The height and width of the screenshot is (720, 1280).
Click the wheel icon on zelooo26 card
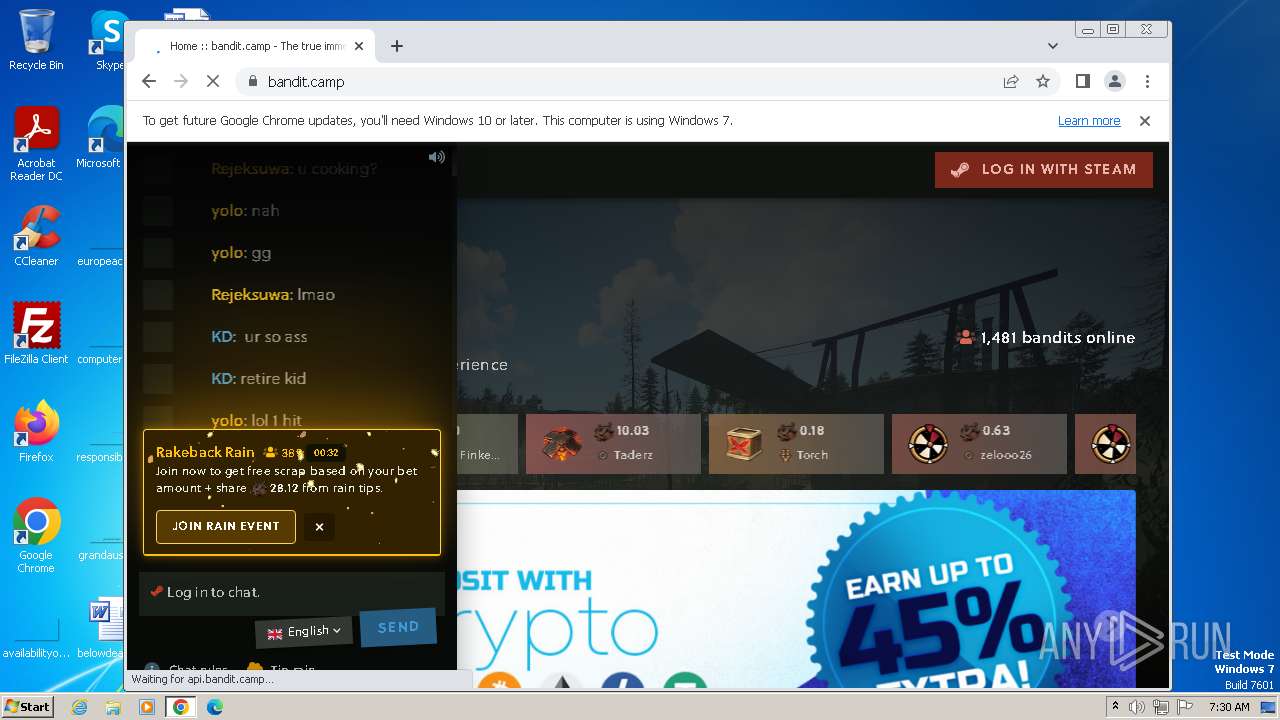tap(927, 444)
